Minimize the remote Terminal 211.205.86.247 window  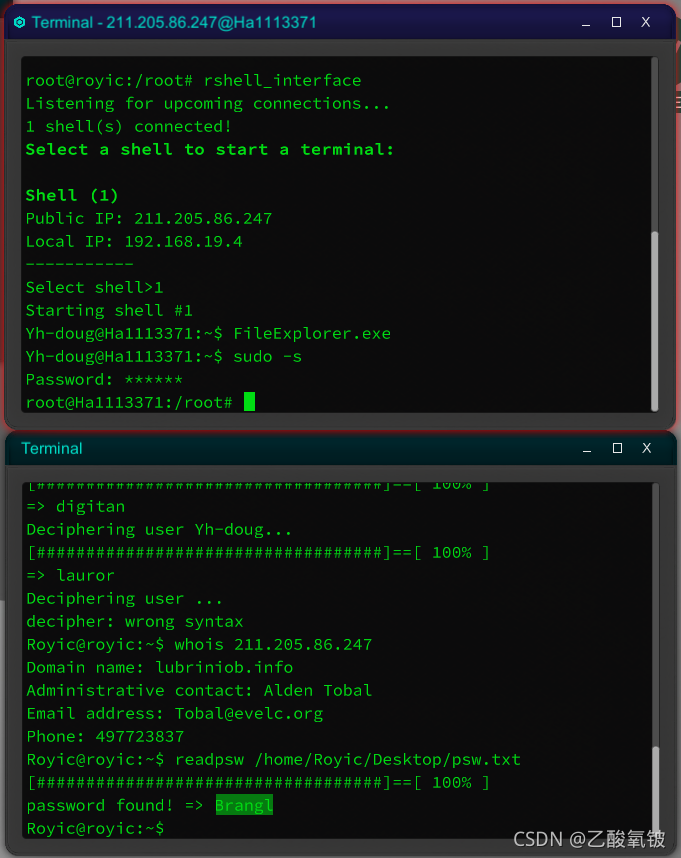[586, 23]
